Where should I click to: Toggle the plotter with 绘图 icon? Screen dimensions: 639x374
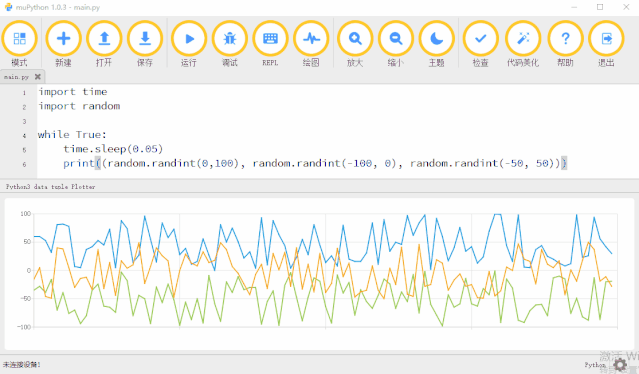pos(311,39)
